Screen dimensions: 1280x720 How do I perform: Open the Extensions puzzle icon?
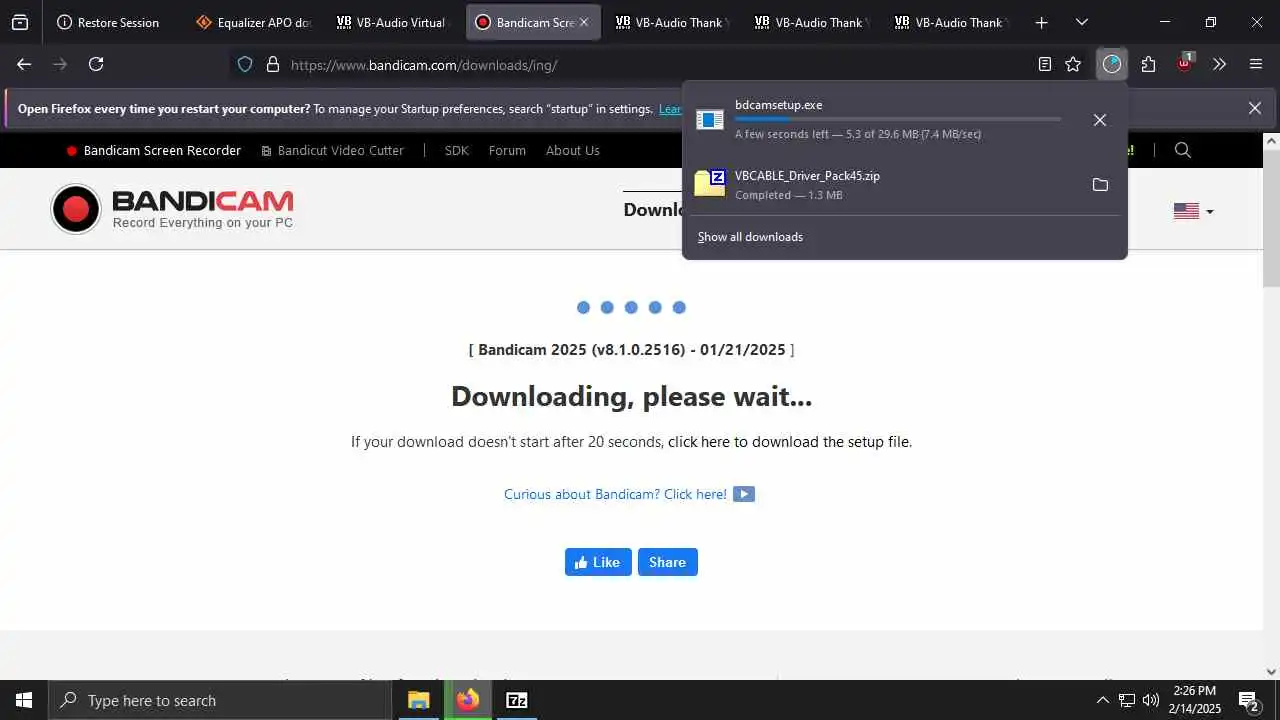[1148, 64]
